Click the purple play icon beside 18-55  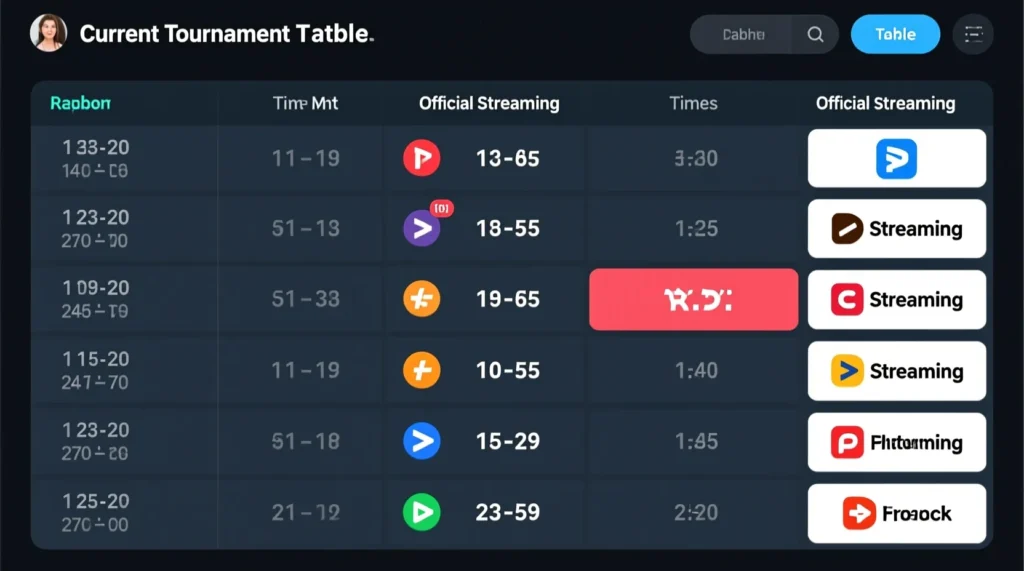(x=421, y=229)
